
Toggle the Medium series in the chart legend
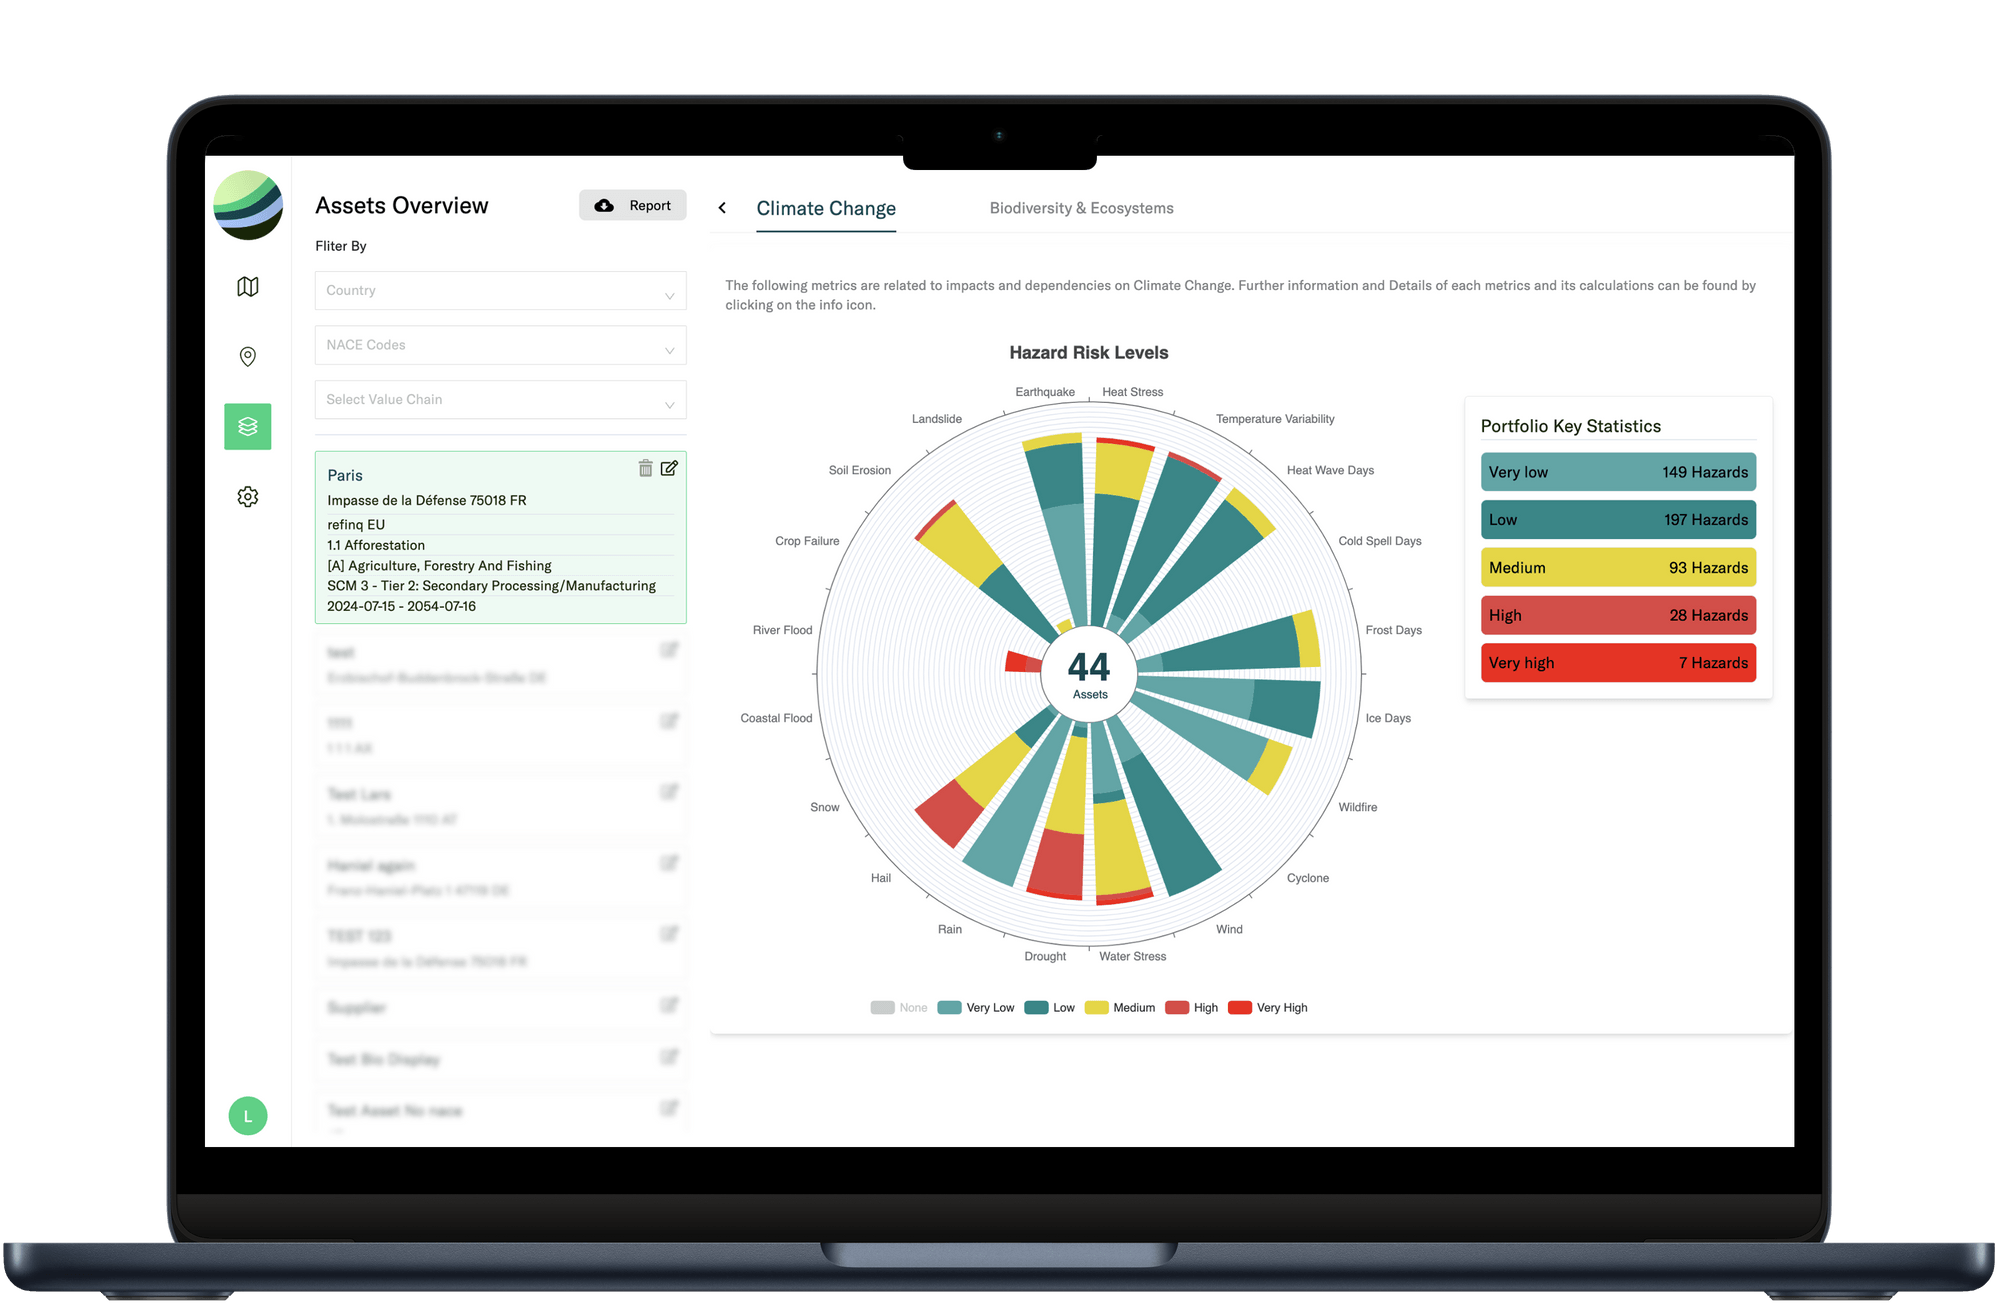pyautogui.click(x=1120, y=1008)
